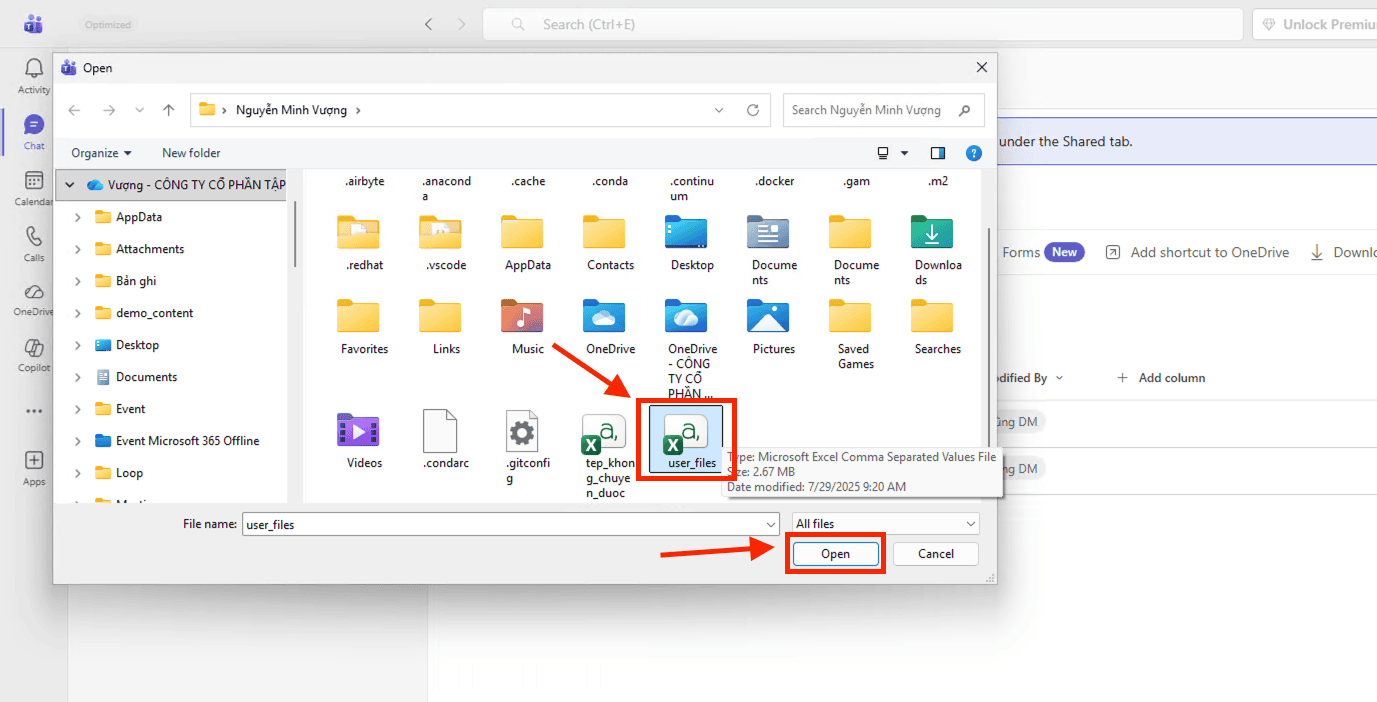Click the dialog Refresh icon
Screen dimensions: 1377x702
point(753,110)
